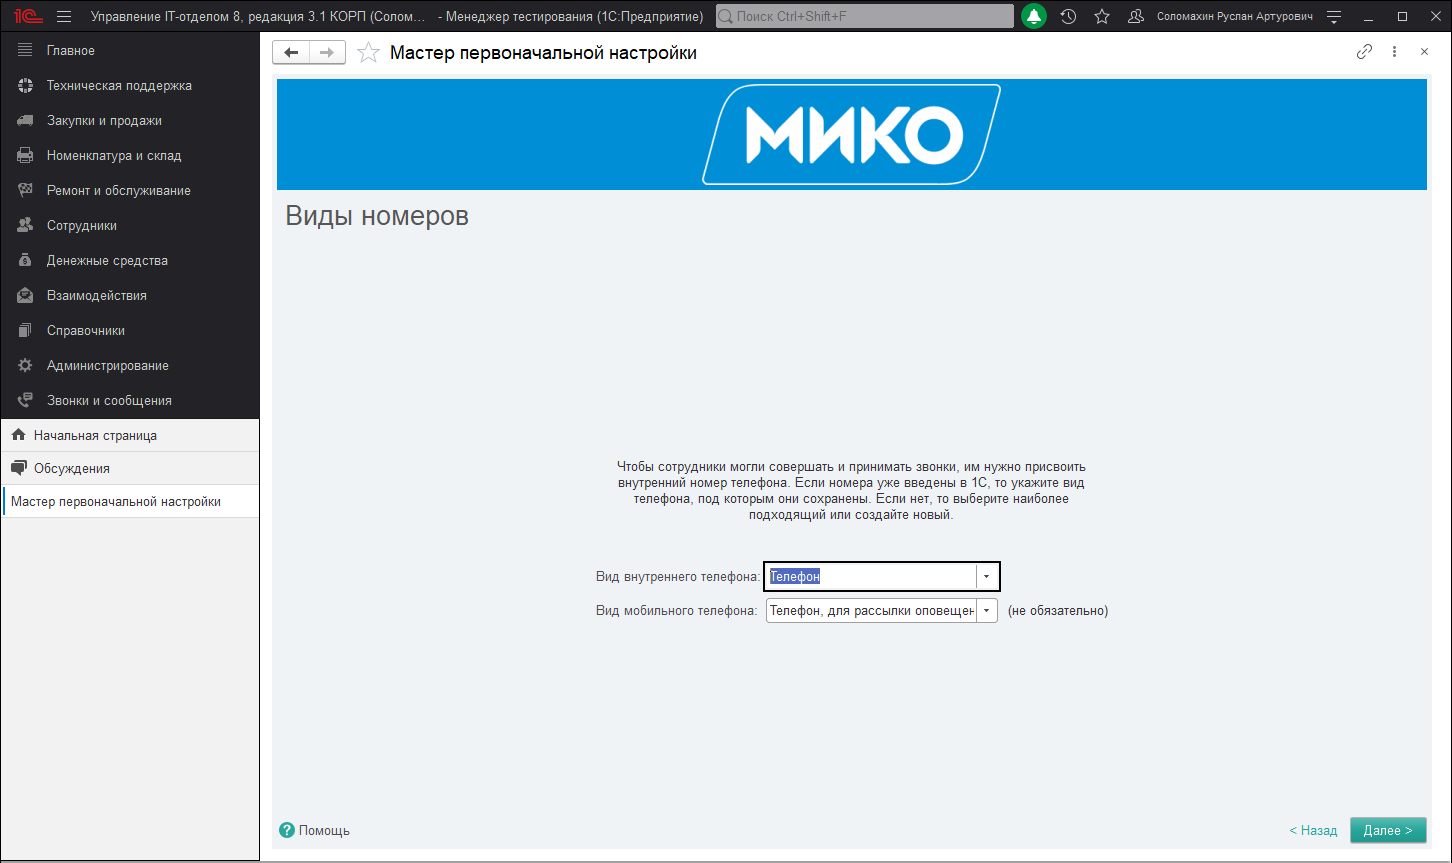Open the three-dot more actions menu

tap(1394, 52)
